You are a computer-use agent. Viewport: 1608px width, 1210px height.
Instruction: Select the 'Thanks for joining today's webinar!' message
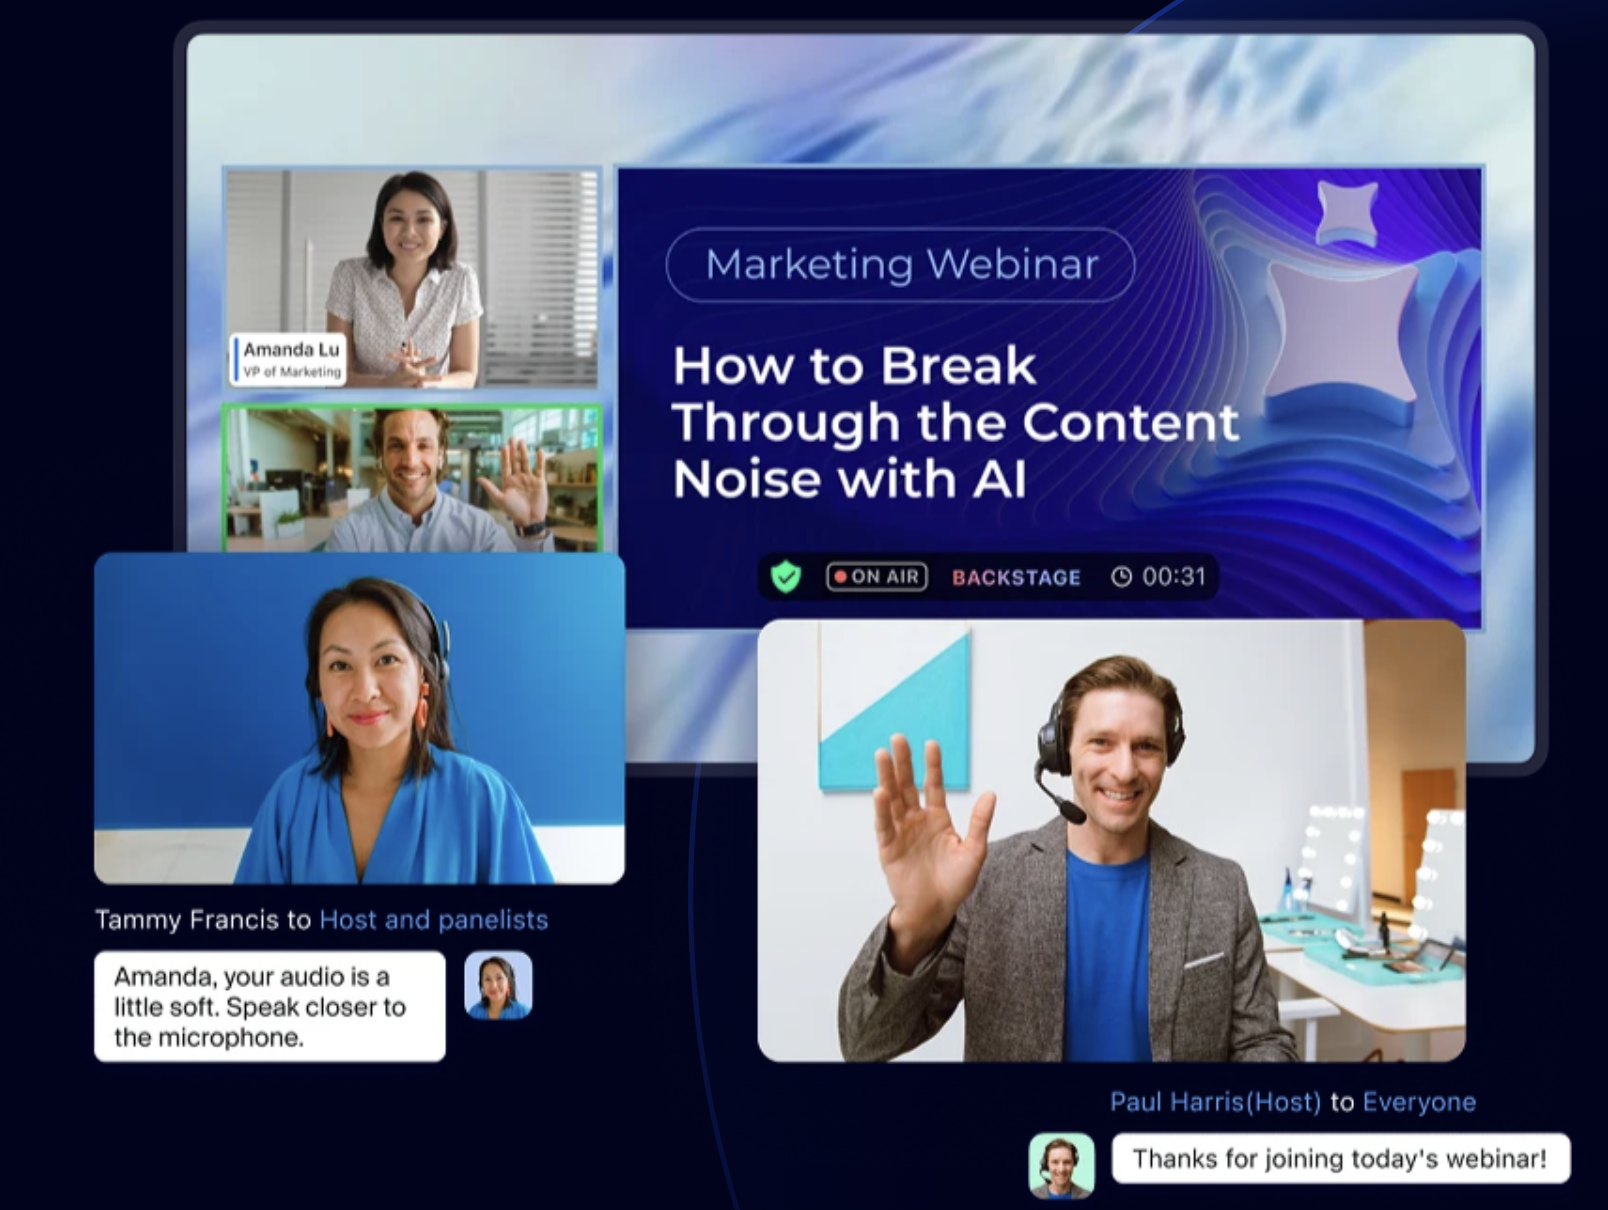click(1340, 1159)
